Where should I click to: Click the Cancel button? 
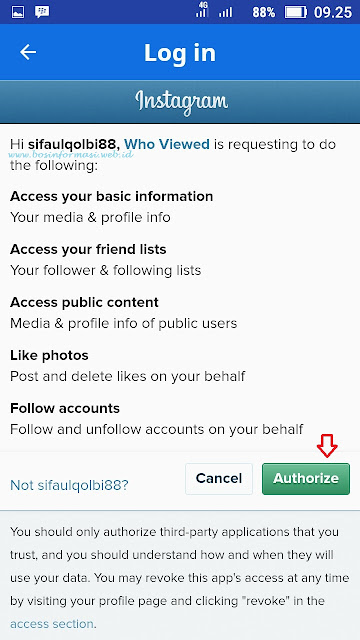pos(219,478)
